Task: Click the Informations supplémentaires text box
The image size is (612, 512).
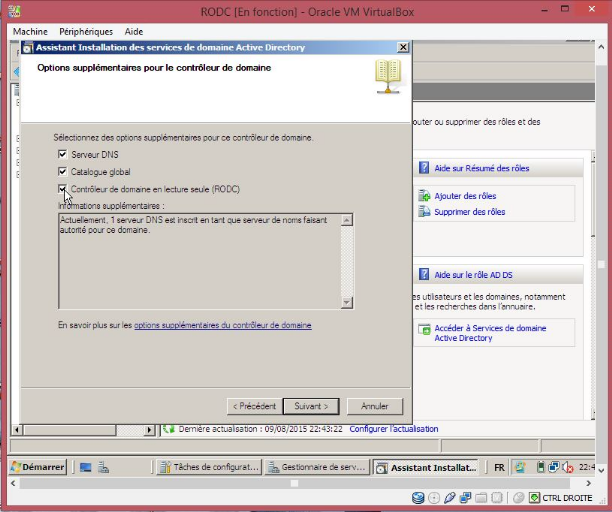Action: [x=206, y=261]
